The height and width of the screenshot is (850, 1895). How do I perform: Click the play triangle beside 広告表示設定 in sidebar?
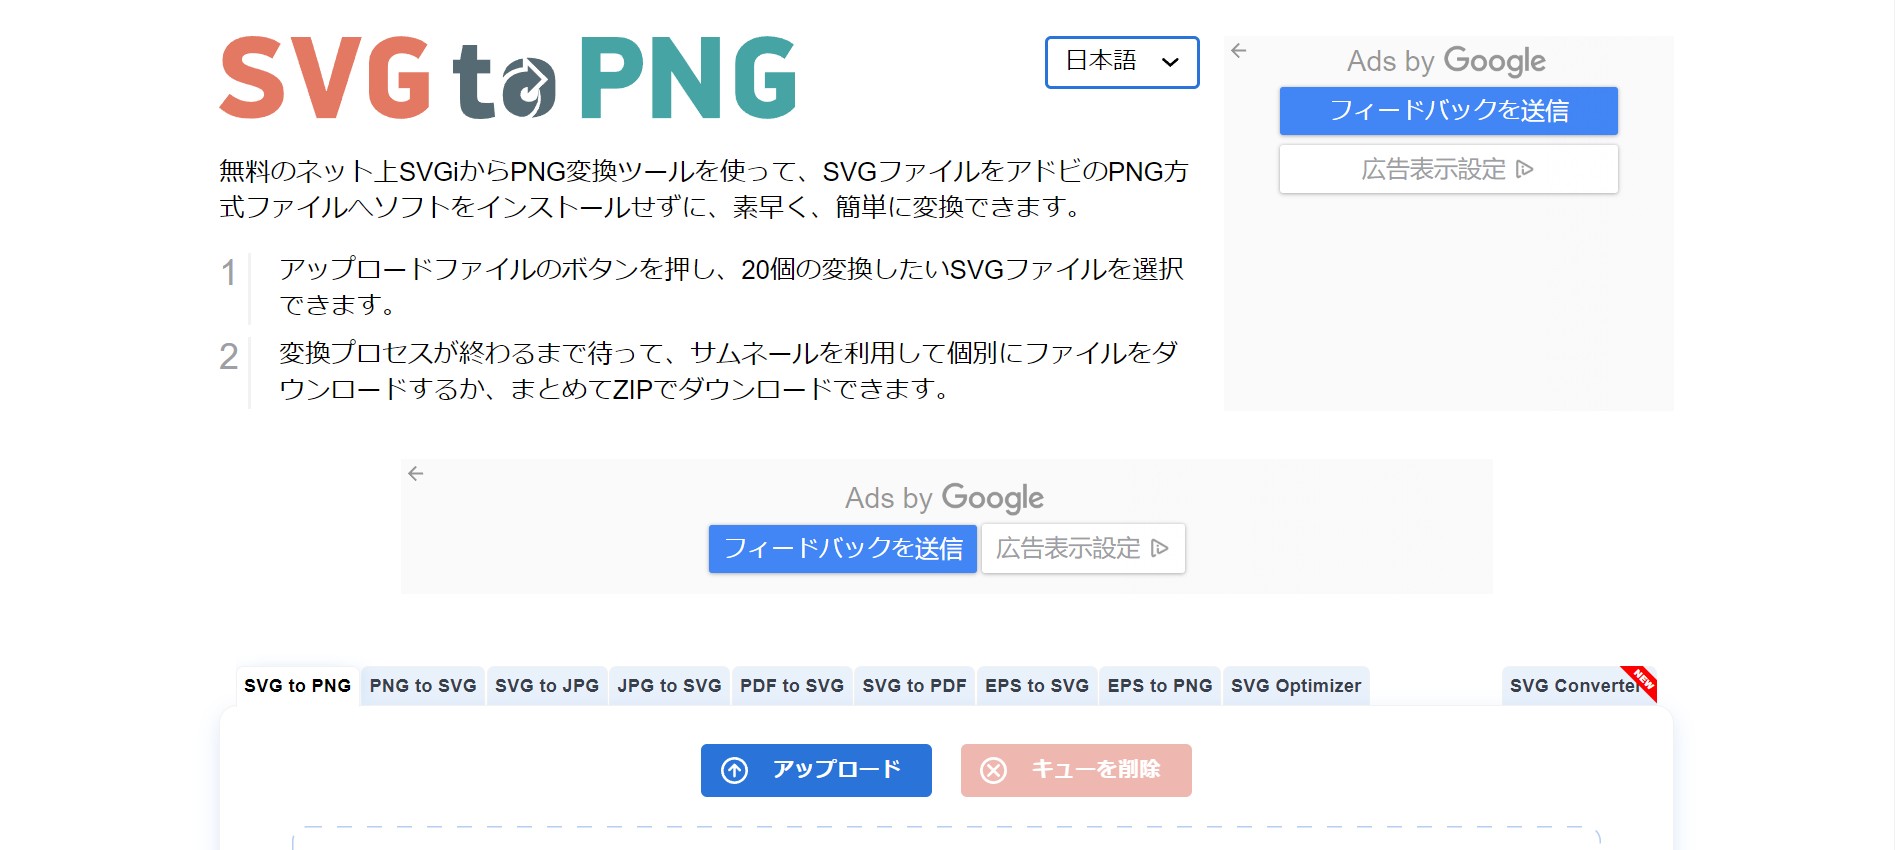[1523, 169]
